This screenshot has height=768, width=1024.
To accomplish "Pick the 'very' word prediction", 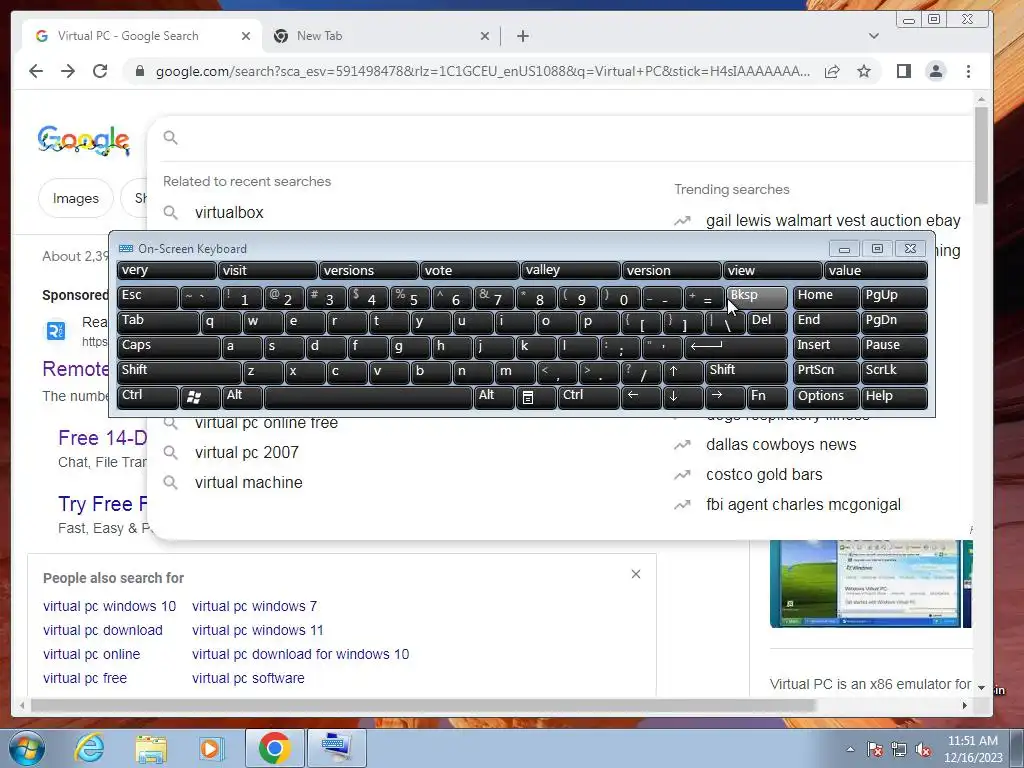I will (x=166, y=270).
